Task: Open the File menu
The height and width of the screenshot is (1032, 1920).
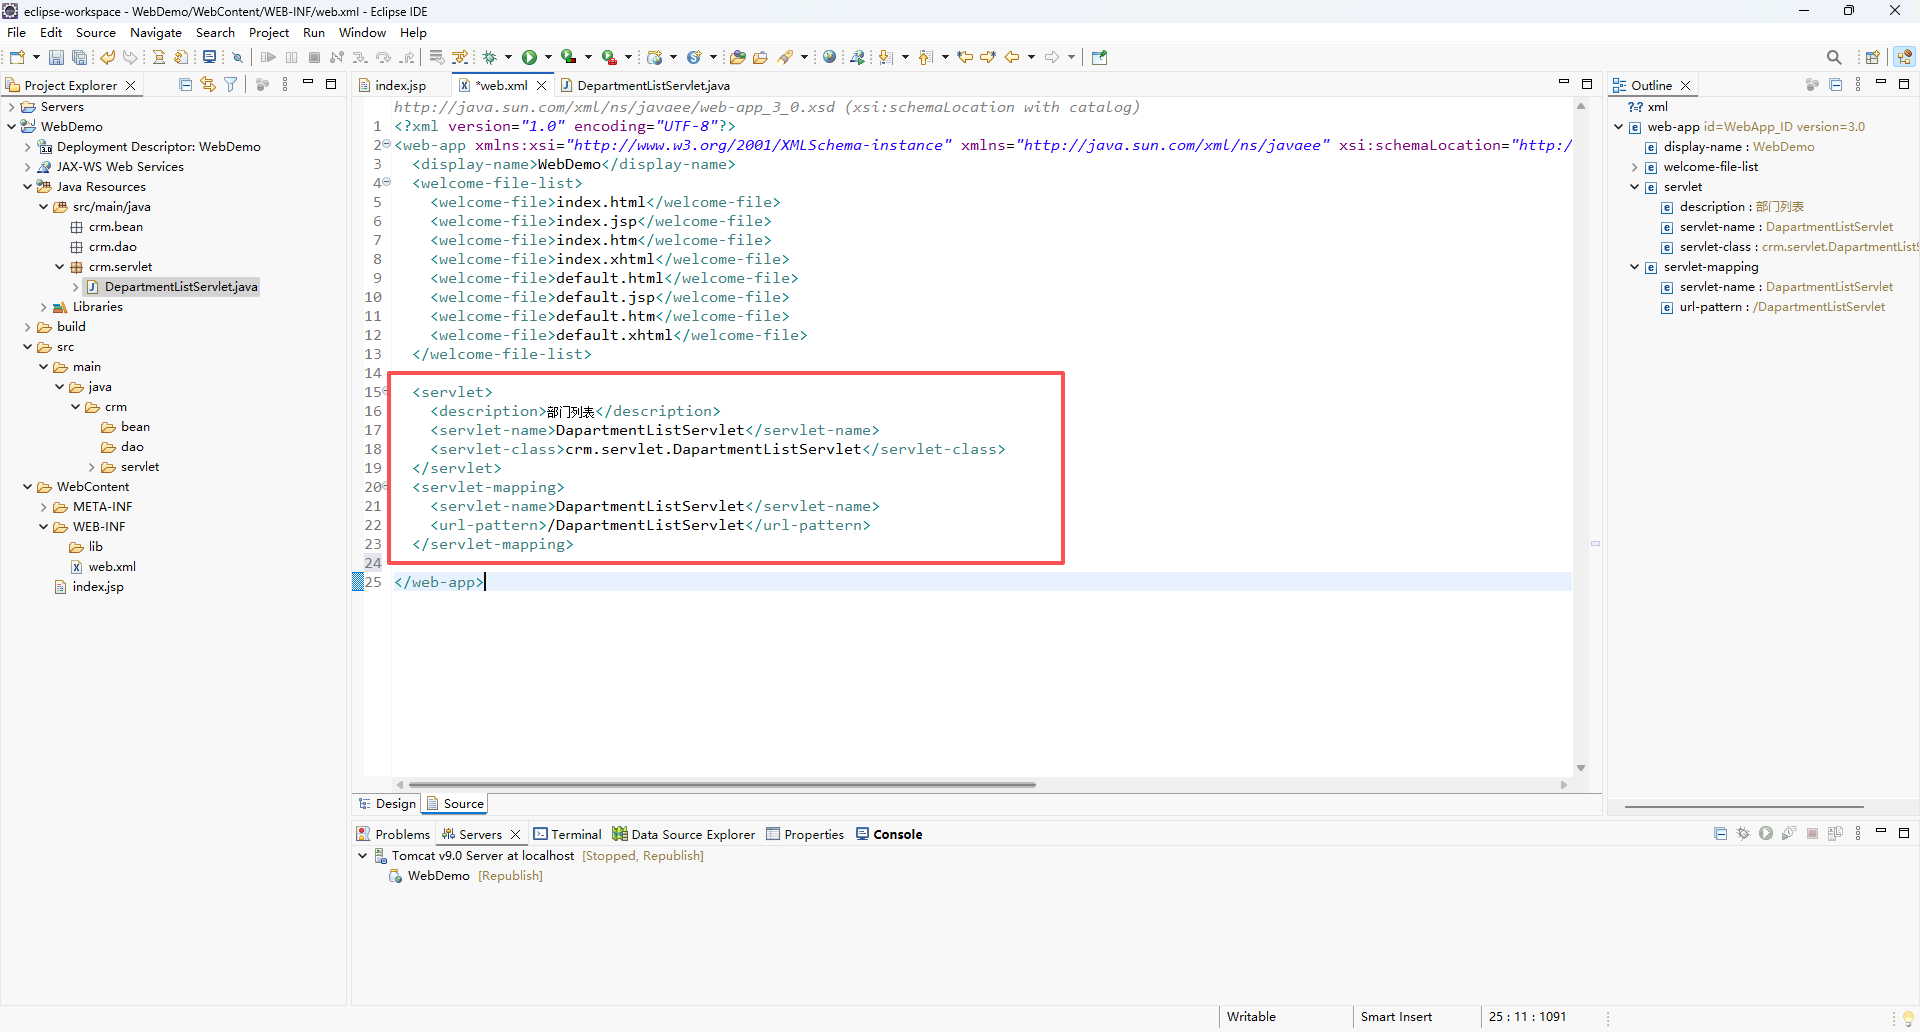Action: (x=17, y=33)
